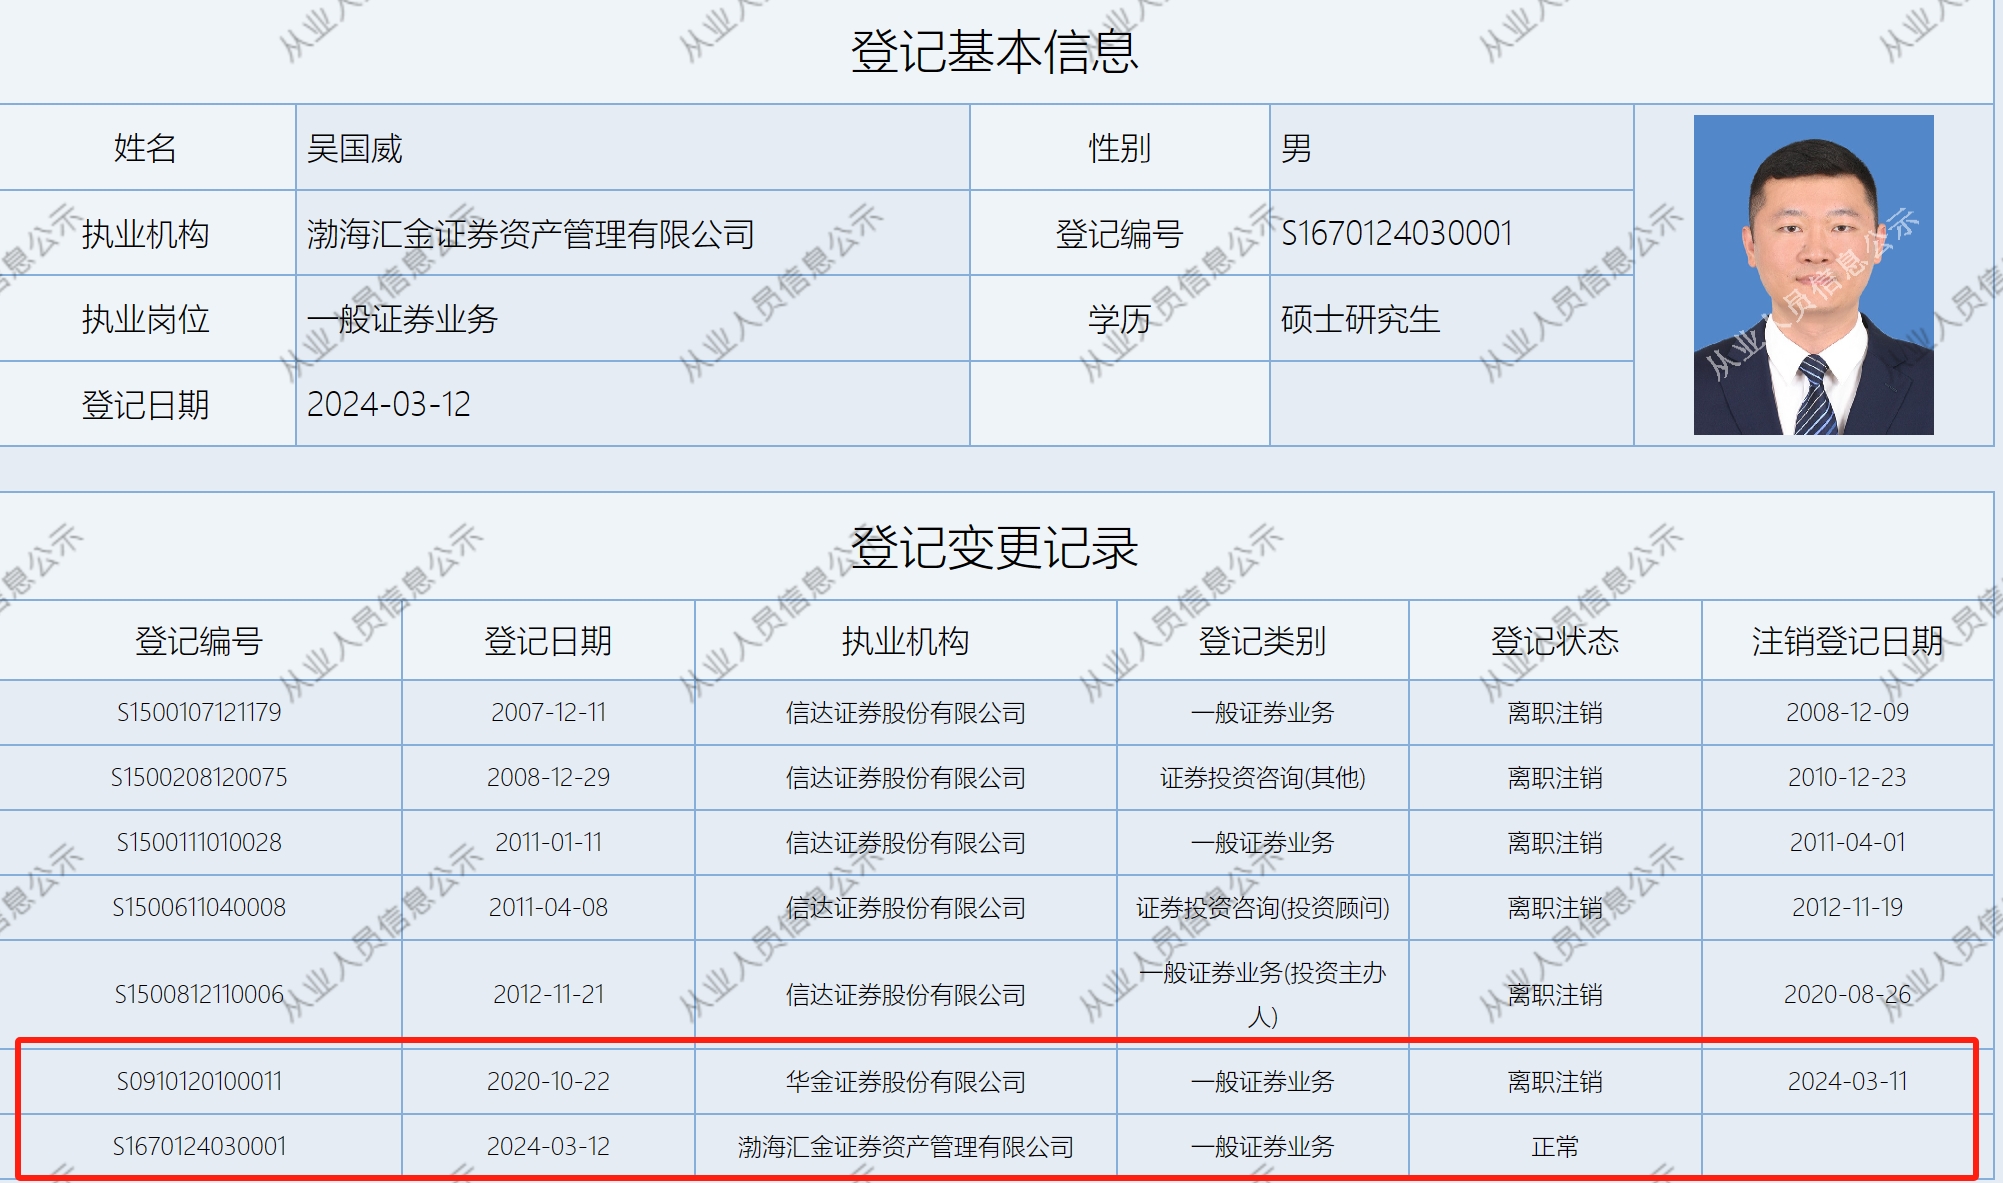This screenshot has width=2003, height=1183.
Task: Select registration number S1670124030001 in basic info
Action: coord(1396,234)
